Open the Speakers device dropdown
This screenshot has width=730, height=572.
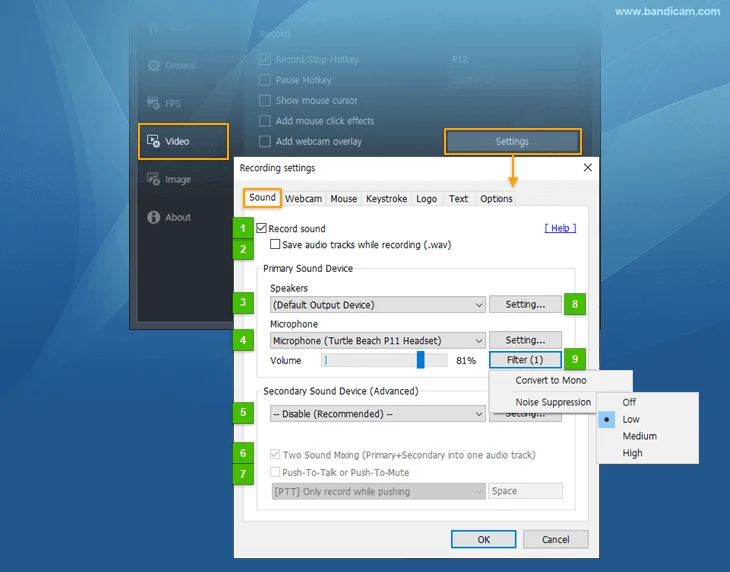[378, 305]
